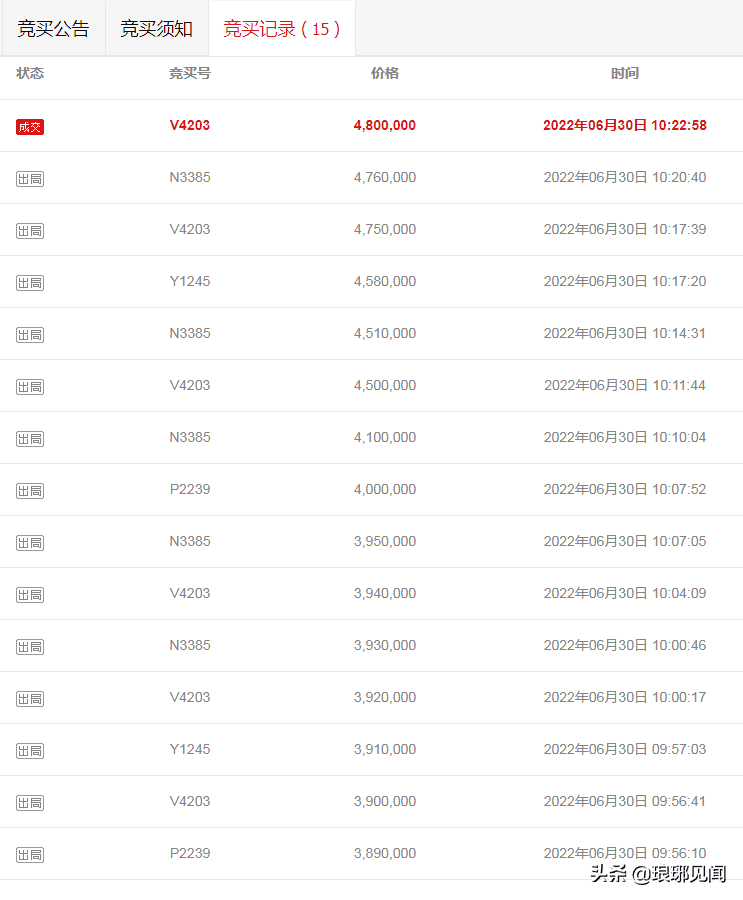Click the winning price 4,800,000
The image size is (743, 900).
click(x=385, y=125)
